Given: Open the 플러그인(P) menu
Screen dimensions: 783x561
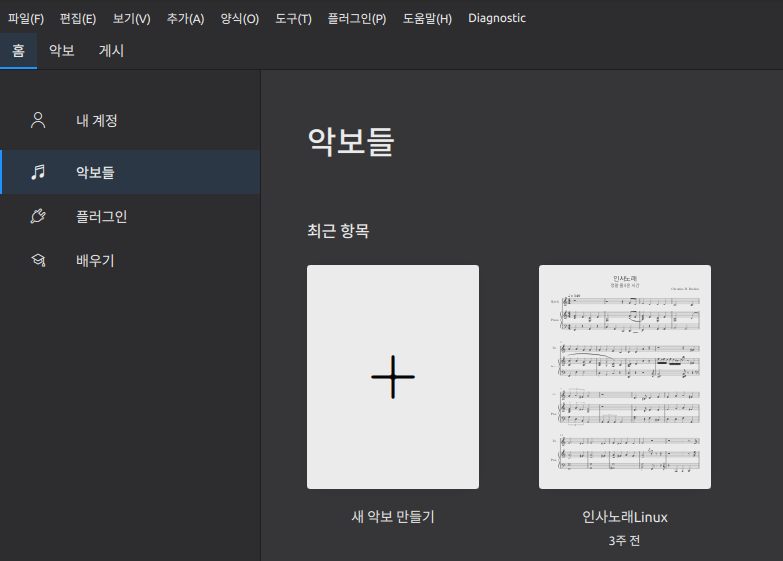Looking at the screenshot, I should (x=357, y=19).
